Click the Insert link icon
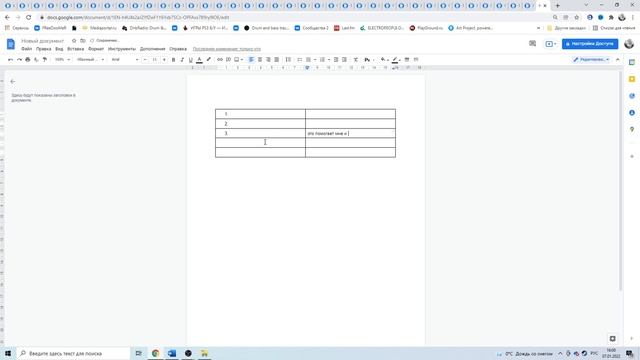 click(x=220, y=60)
